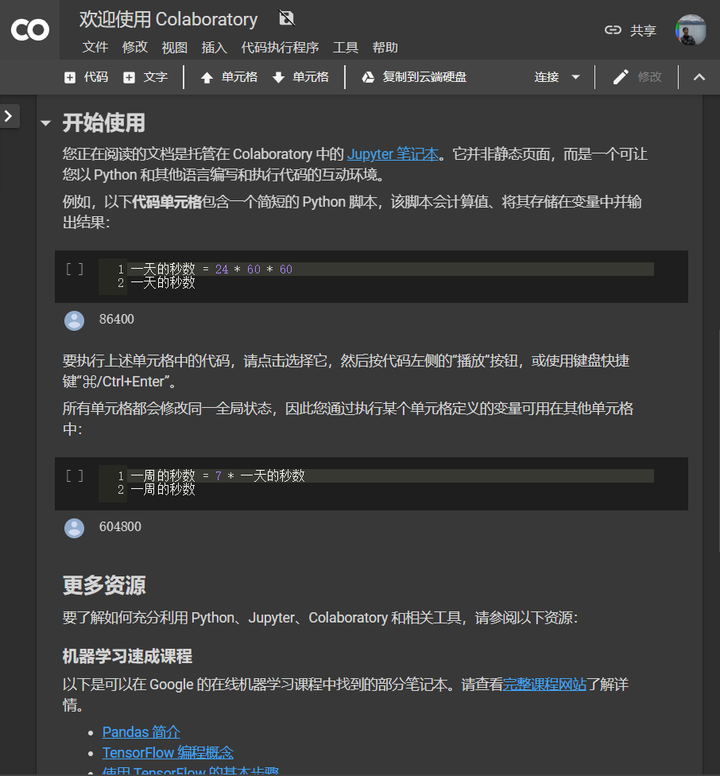Click the user icon beside output 604800
720x776 pixels.
coord(74,528)
